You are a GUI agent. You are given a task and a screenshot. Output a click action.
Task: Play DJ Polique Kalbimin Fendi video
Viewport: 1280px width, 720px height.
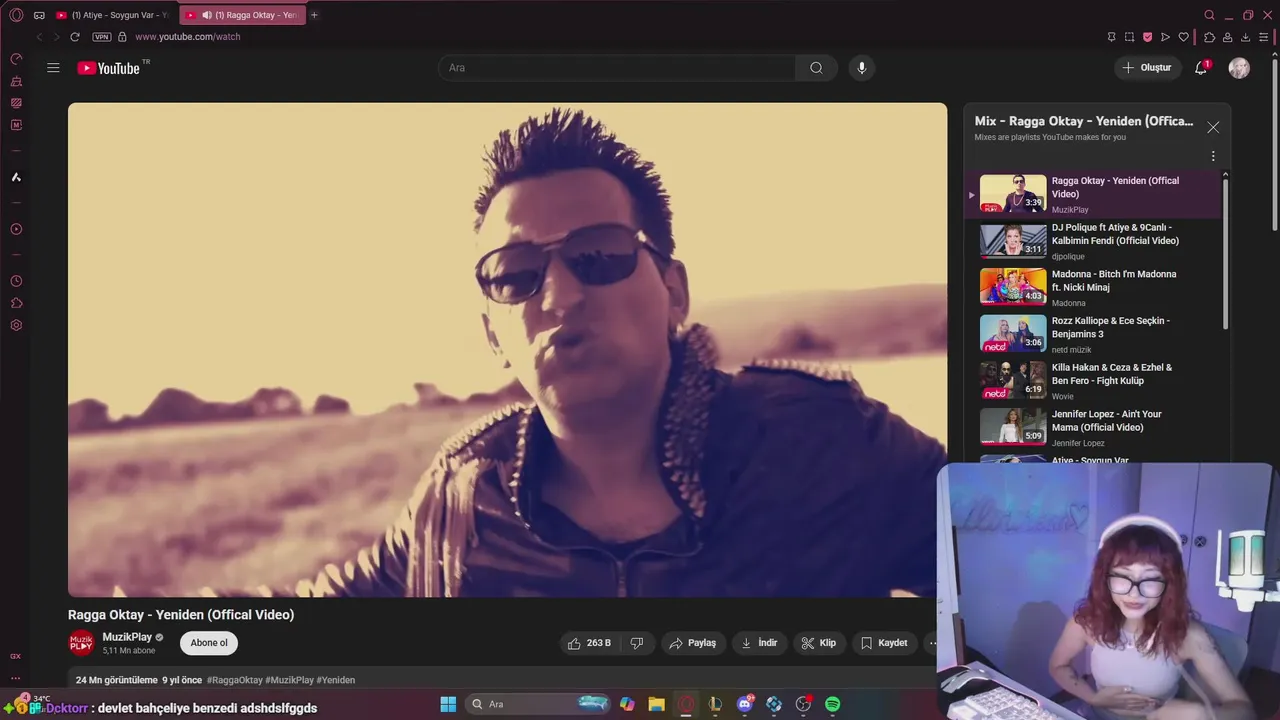point(1094,241)
